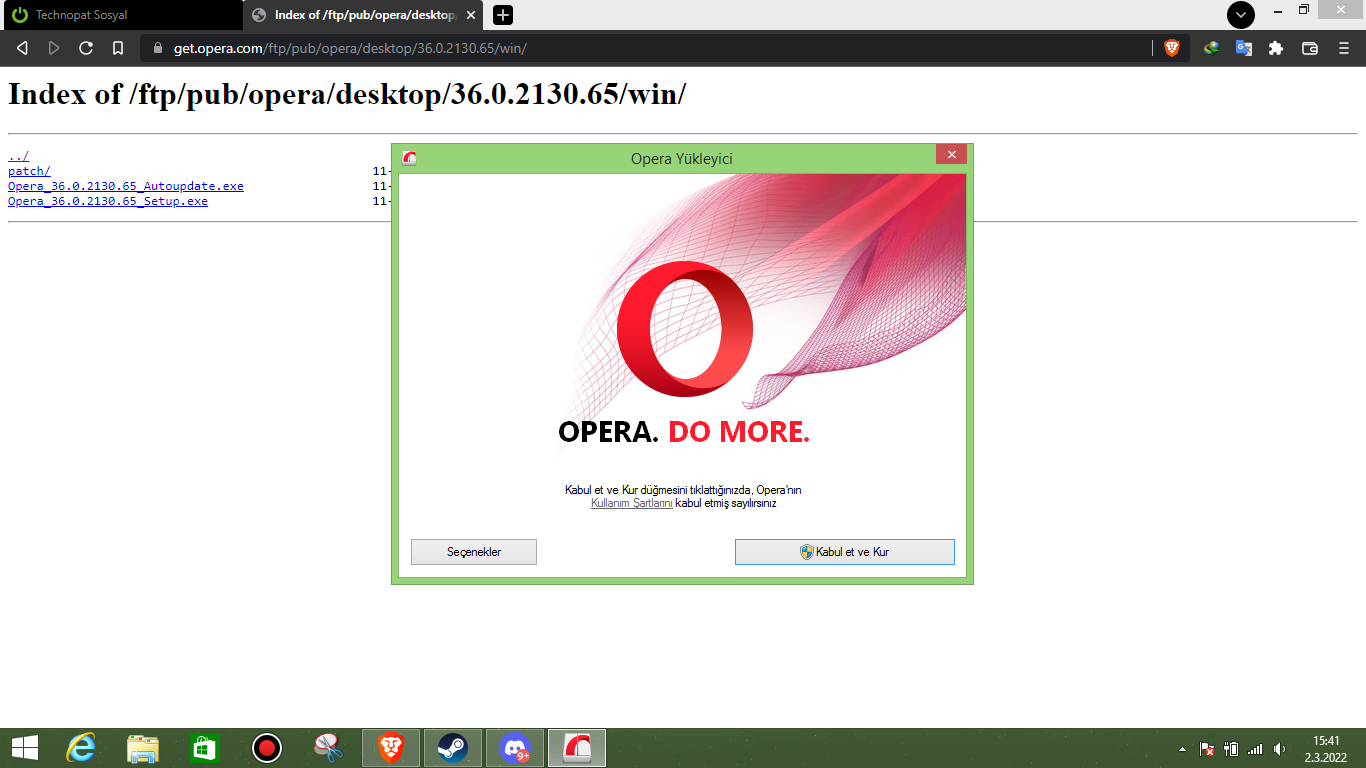
Task: Open the network signal tray icon
Action: (x=1255, y=749)
